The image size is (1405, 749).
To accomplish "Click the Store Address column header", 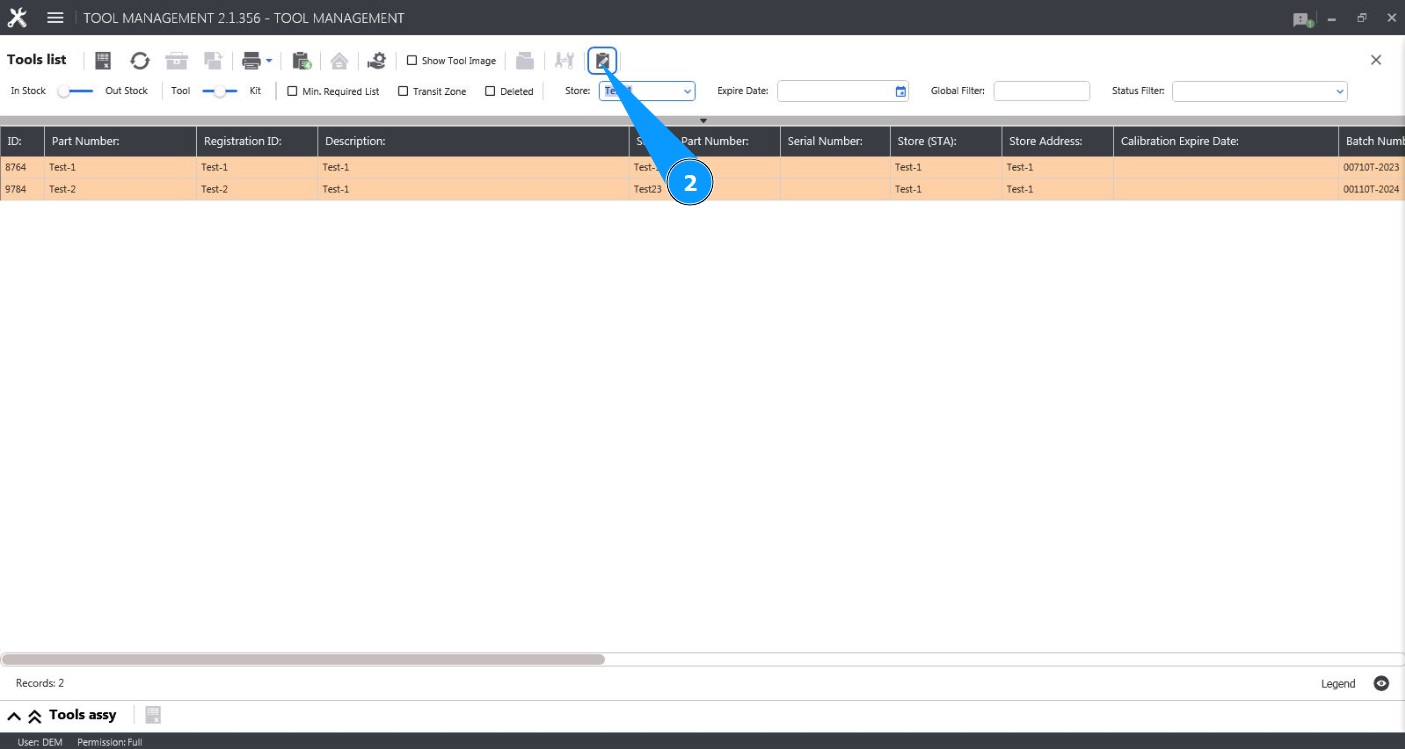I will (x=1058, y=141).
